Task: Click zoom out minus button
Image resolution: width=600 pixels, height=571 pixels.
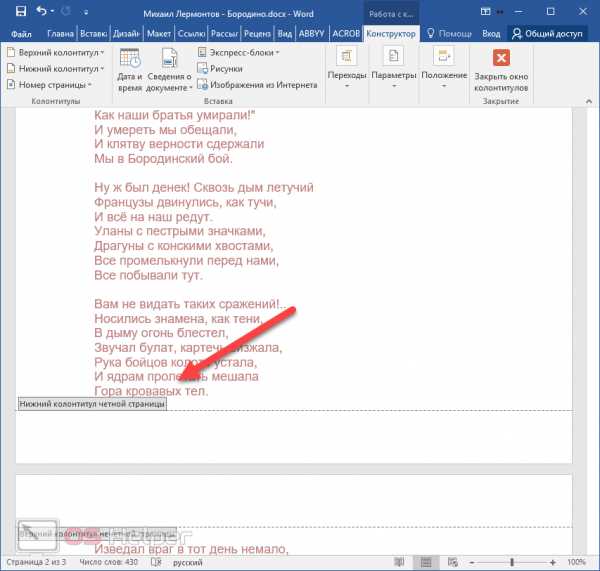Action: click(472, 563)
